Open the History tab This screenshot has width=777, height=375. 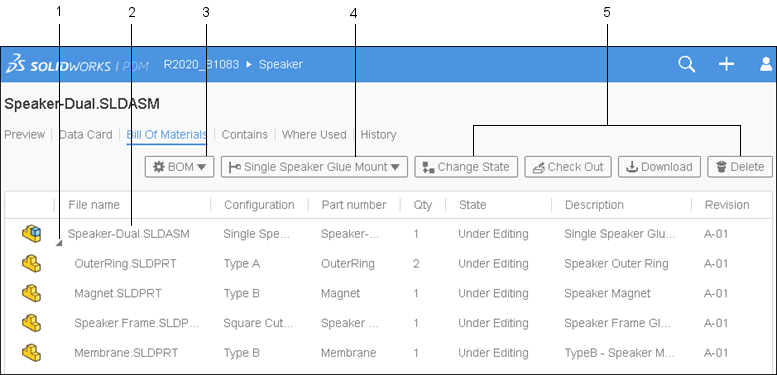(379, 135)
